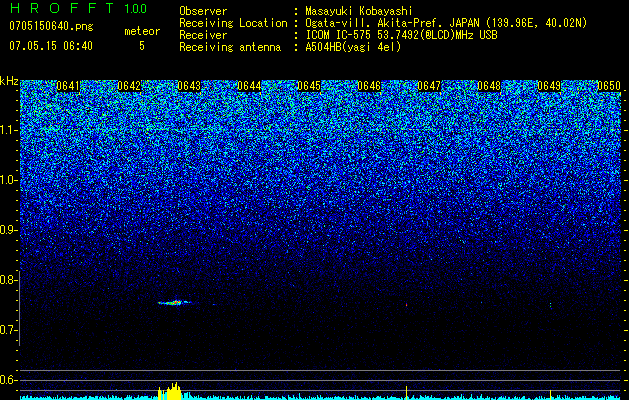The height and width of the screenshot is (400, 629).
Task: Click the 0645 time marker
Action: tap(309, 86)
